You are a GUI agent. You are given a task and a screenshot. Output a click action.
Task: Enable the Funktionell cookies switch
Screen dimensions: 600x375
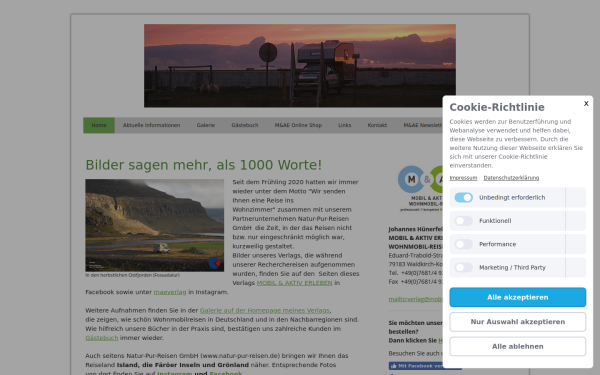(463, 221)
